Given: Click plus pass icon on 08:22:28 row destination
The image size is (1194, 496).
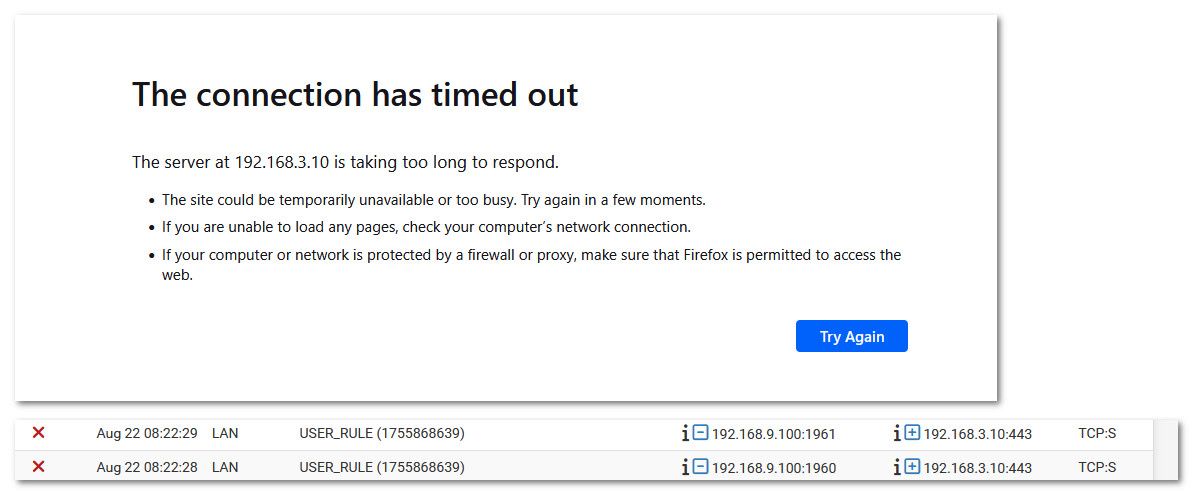Looking at the screenshot, I should pyautogui.click(x=912, y=466).
